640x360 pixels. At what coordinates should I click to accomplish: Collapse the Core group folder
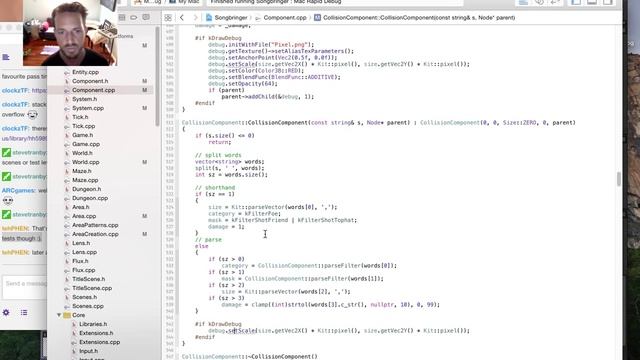(59, 315)
